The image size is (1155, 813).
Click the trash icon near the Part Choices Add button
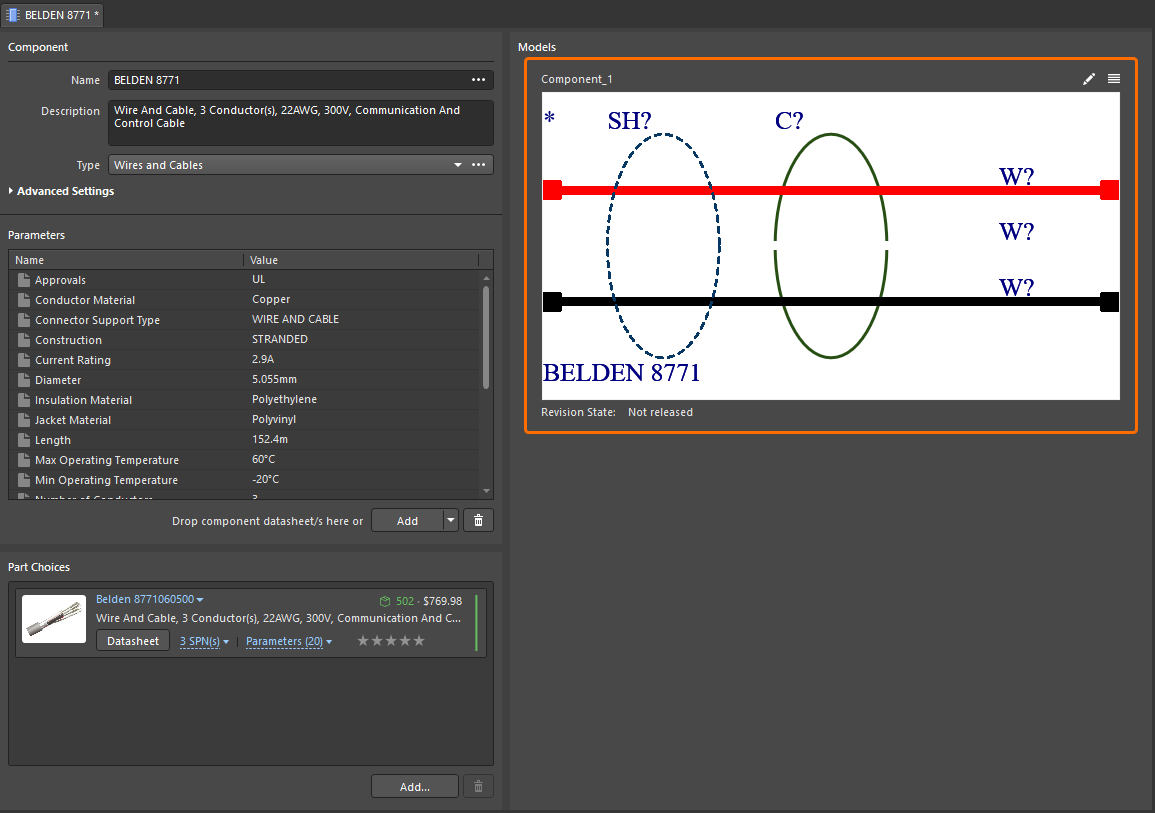478,786
